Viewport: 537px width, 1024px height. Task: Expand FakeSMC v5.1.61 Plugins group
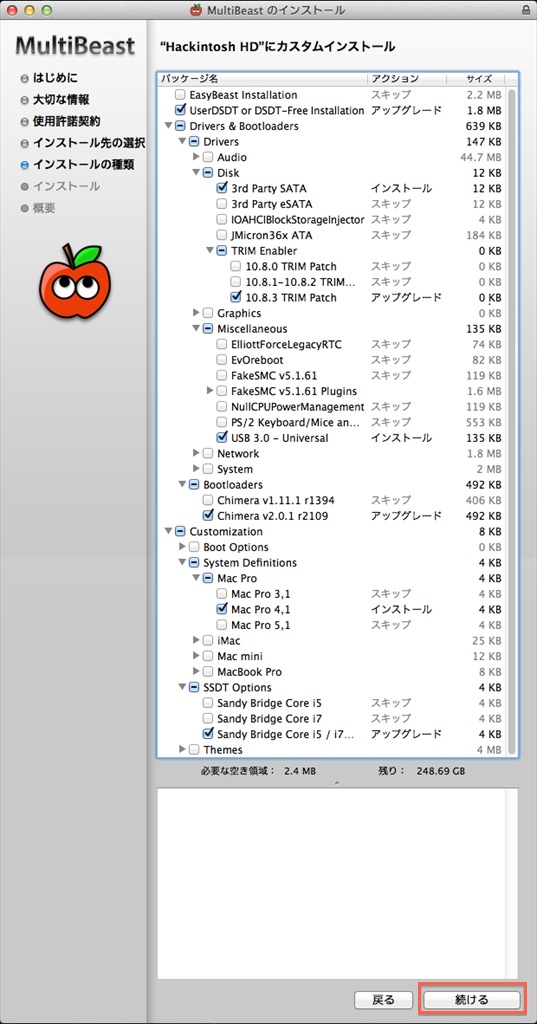pos(210,391)
